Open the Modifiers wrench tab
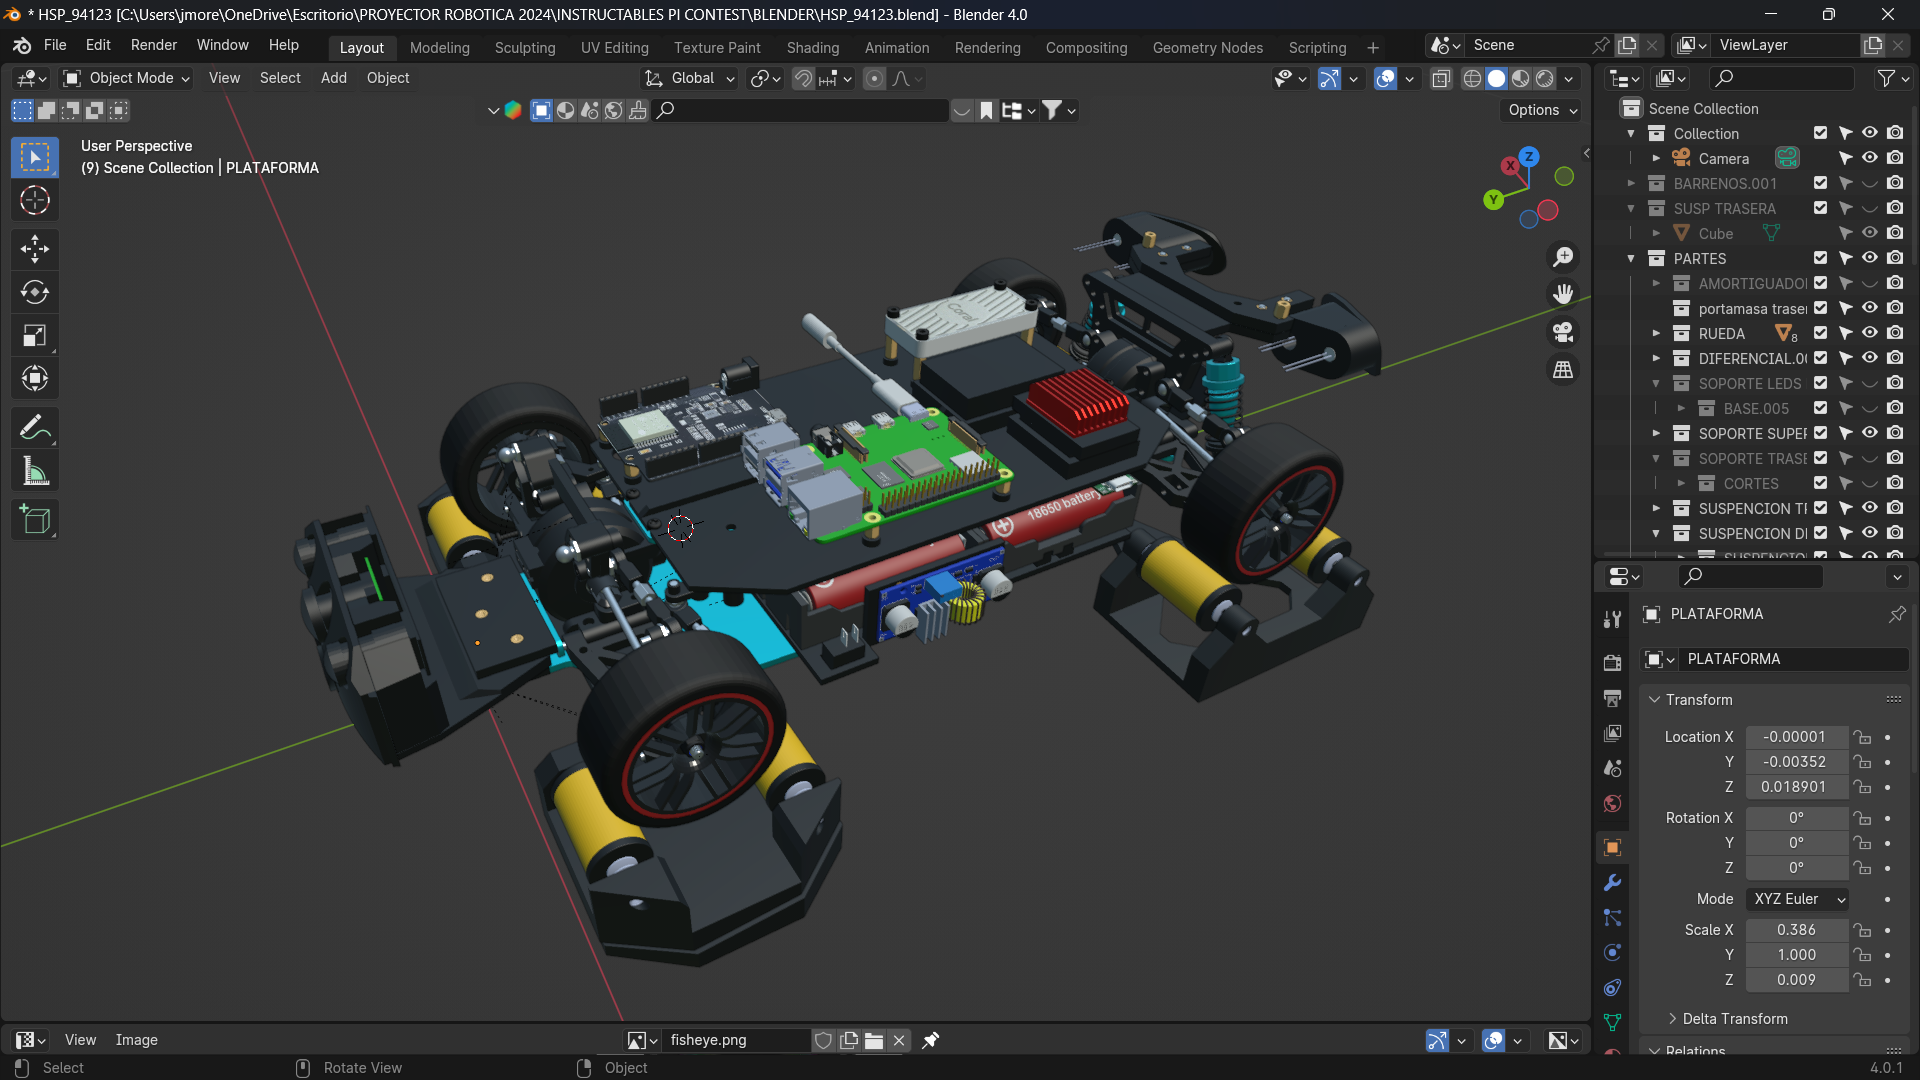This screenshot has height=1080, width=1920. 1612,883
